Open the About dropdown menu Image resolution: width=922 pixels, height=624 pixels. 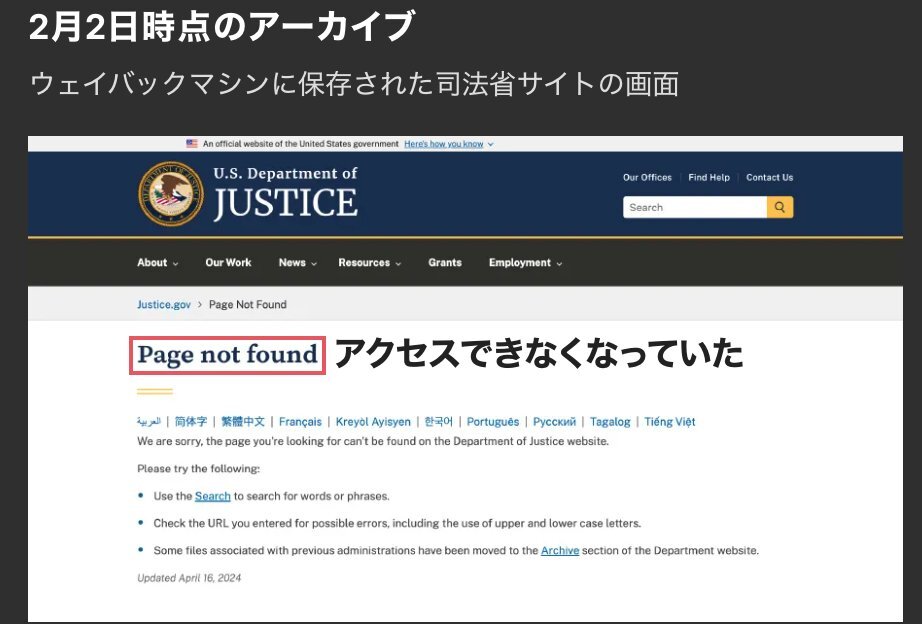tap(158, 263)
